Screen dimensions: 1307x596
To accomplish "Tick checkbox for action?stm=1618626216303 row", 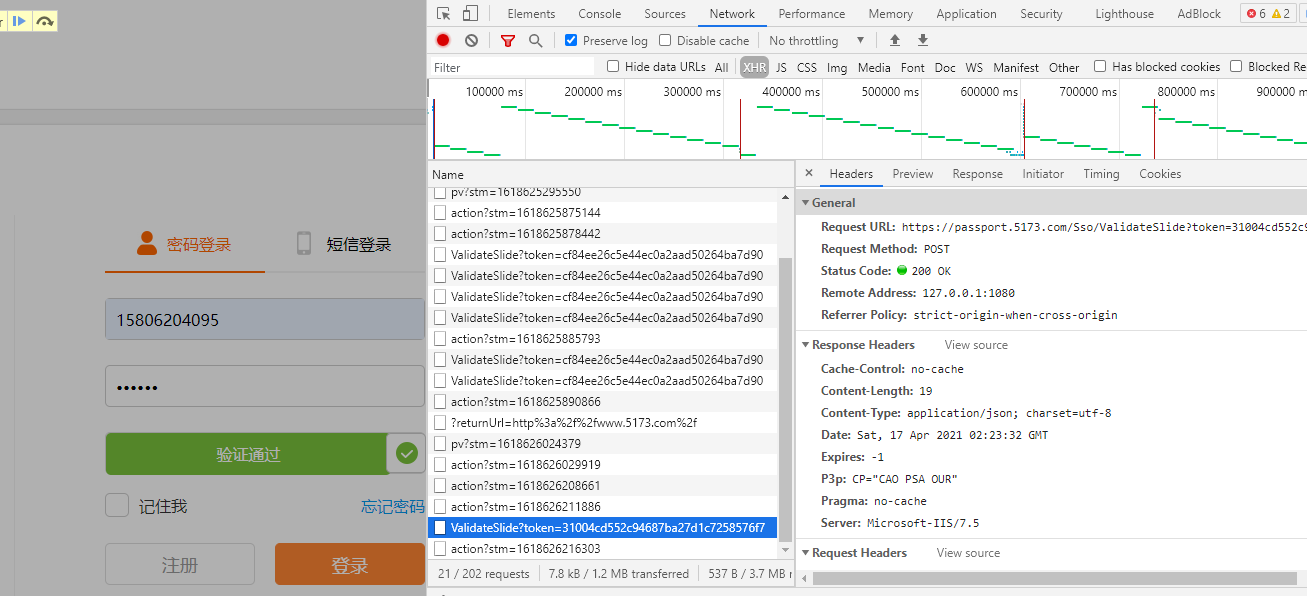I will coord(440,549).
